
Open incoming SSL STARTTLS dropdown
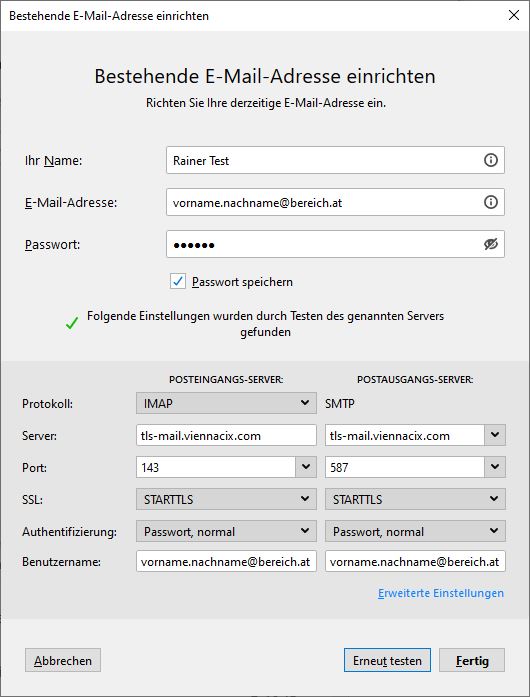[x=226, y=499]
